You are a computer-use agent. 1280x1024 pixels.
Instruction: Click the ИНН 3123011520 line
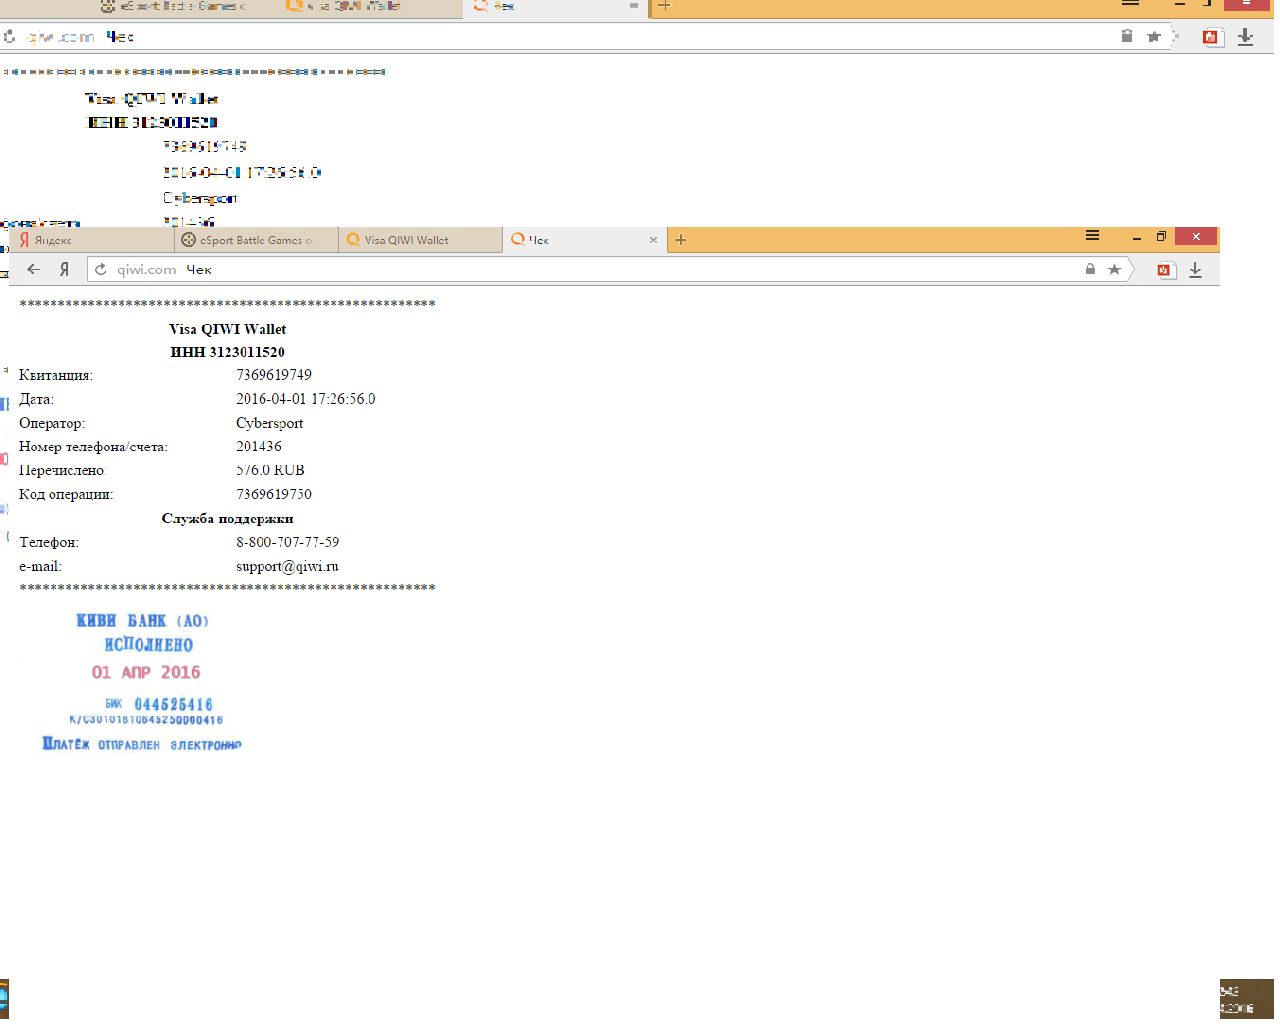coord(228,352)
